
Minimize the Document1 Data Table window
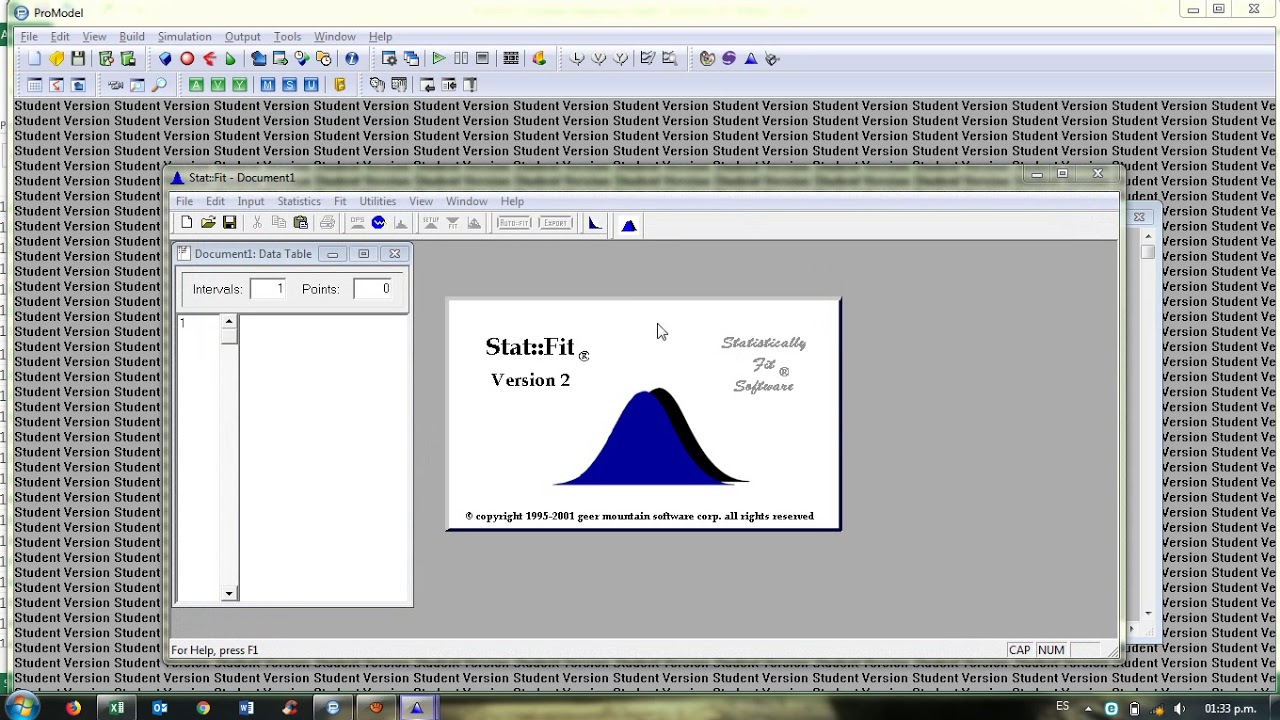point(332,254)
